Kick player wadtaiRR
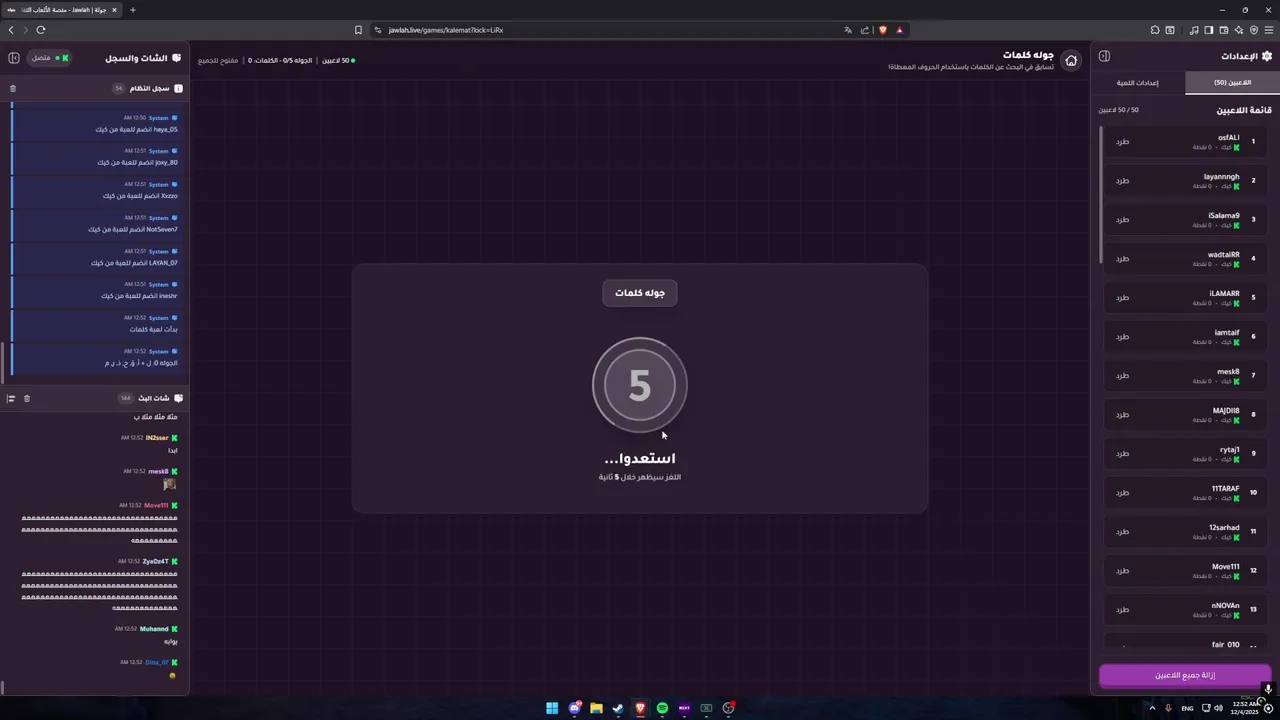 point(1122,259)
